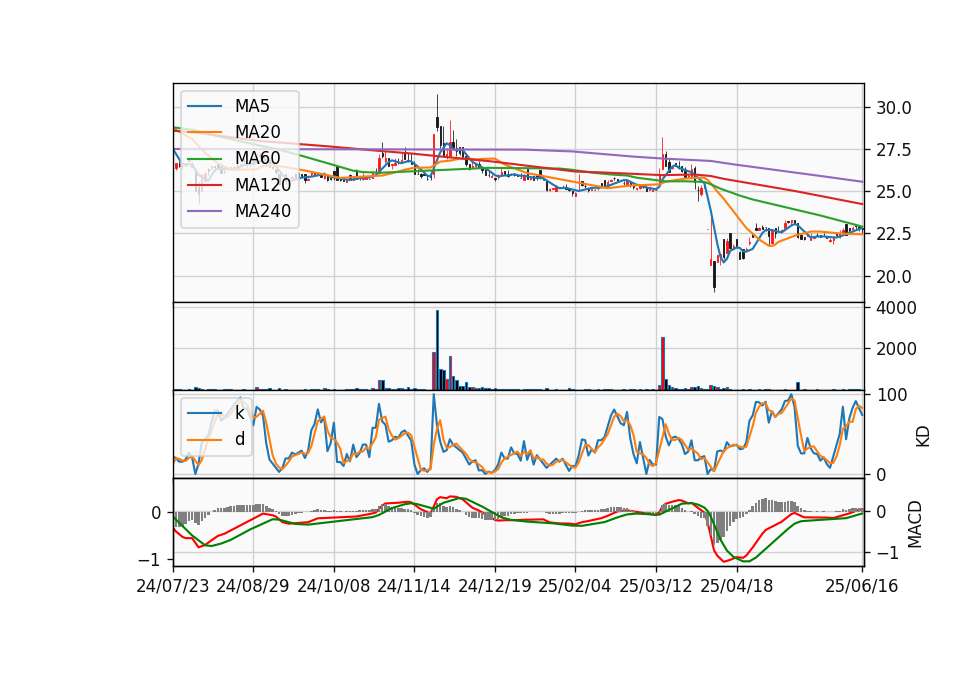Click the 22.5 price axis label

pyautogui.click(x=894, y=235)
